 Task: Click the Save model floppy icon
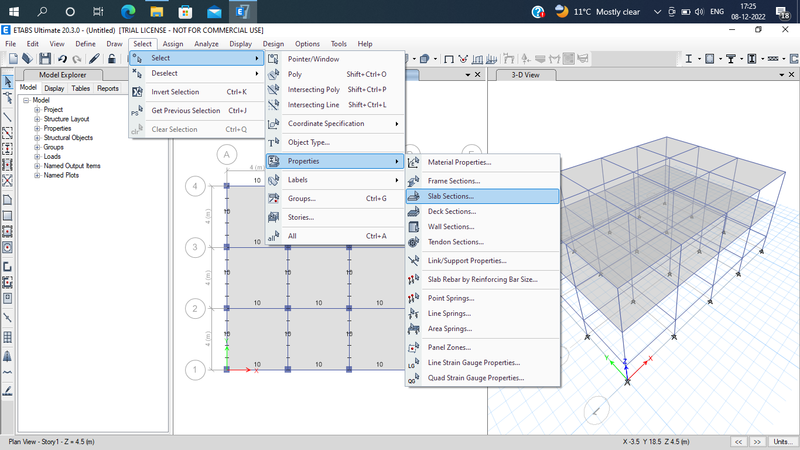click(x=45, y=59)
